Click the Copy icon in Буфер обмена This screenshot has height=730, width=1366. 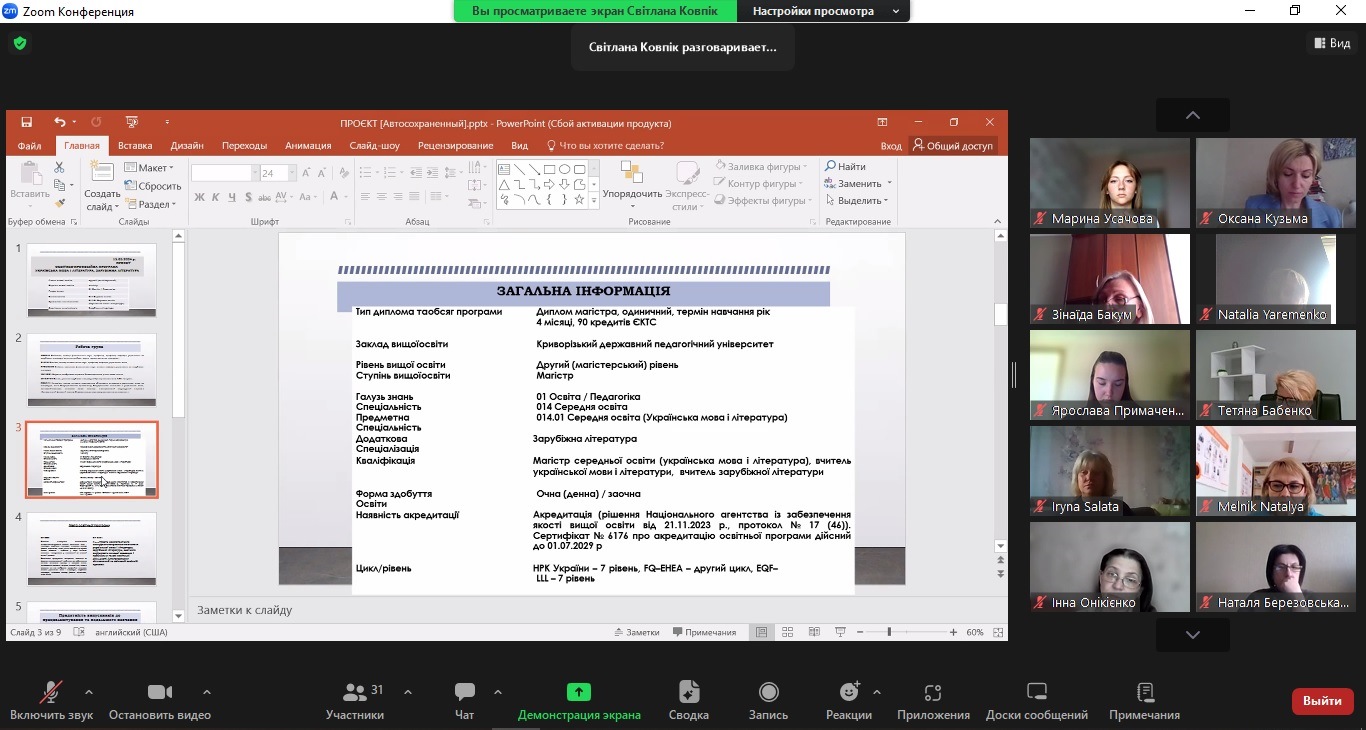pyautogui.click(x=59, y=185)
